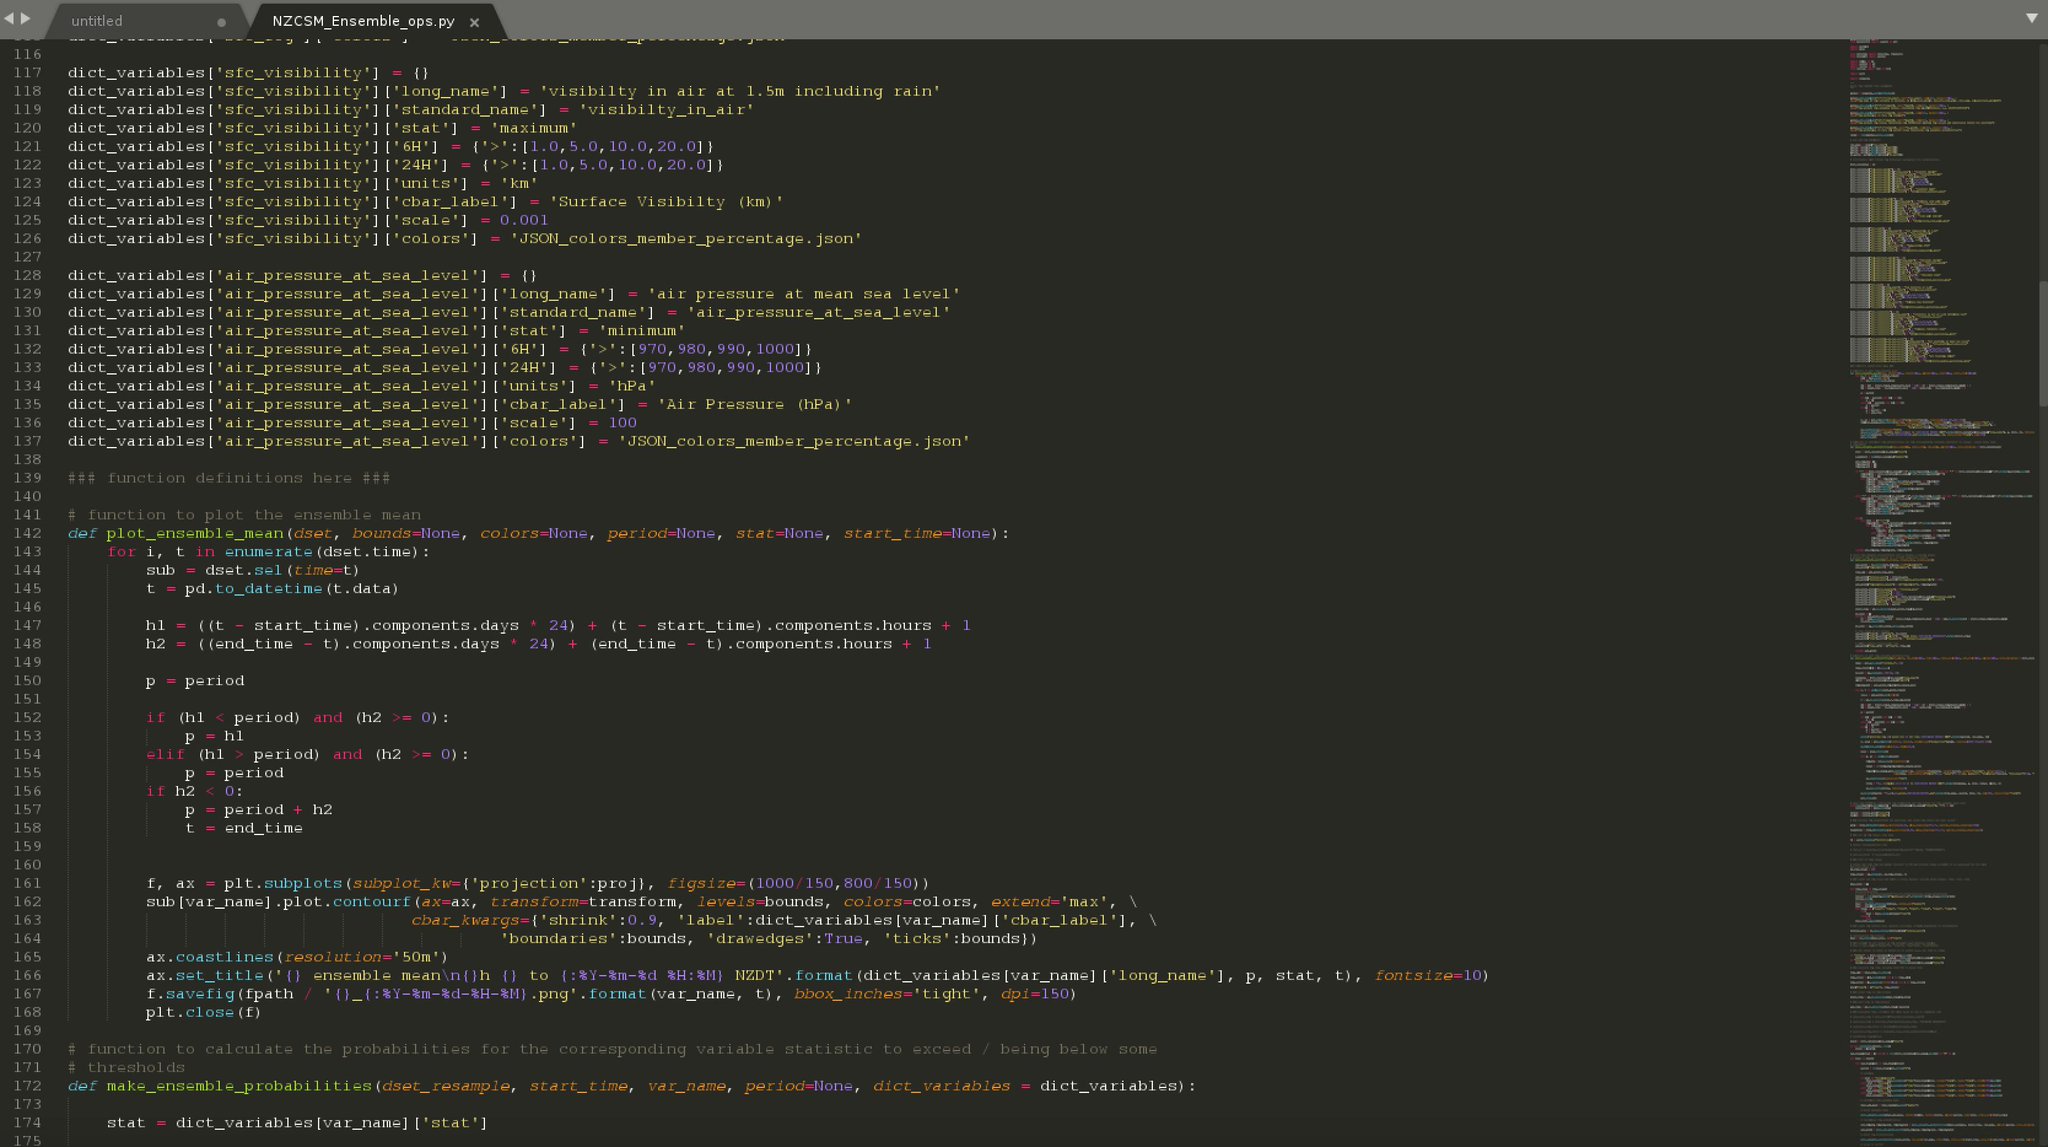Viewport: 2048px width, 1147px height.
Task: Click line number 172 in the gutter
Action: (x=27, y=1086)
